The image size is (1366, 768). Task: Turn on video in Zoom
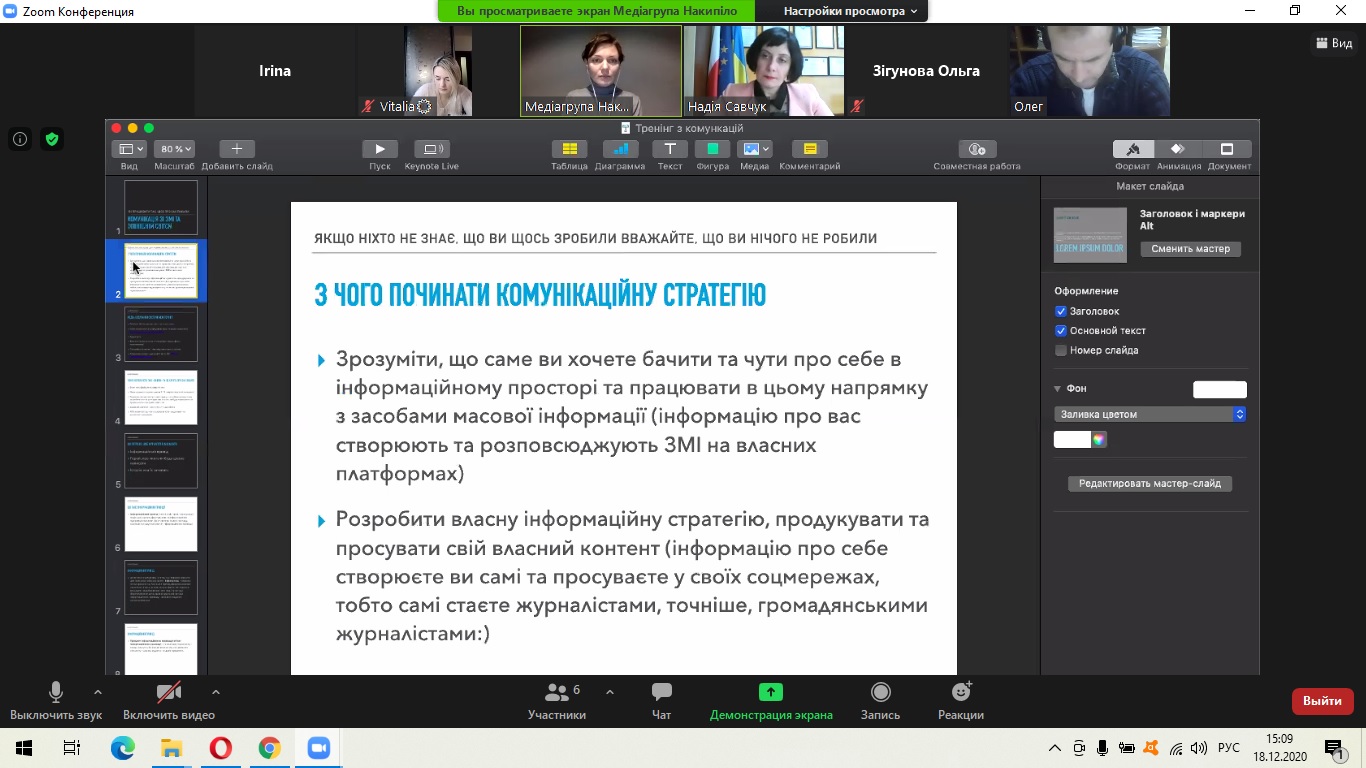coord(169,693)
